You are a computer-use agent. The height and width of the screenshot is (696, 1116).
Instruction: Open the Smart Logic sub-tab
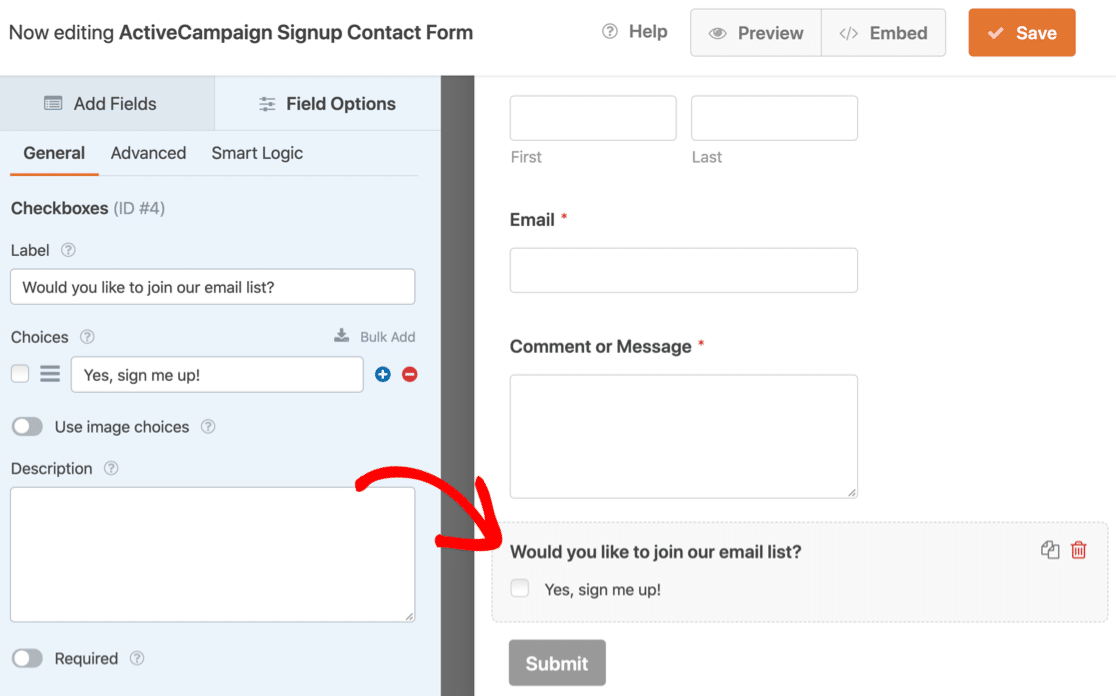pyautogui.click(x=257, y=153)
